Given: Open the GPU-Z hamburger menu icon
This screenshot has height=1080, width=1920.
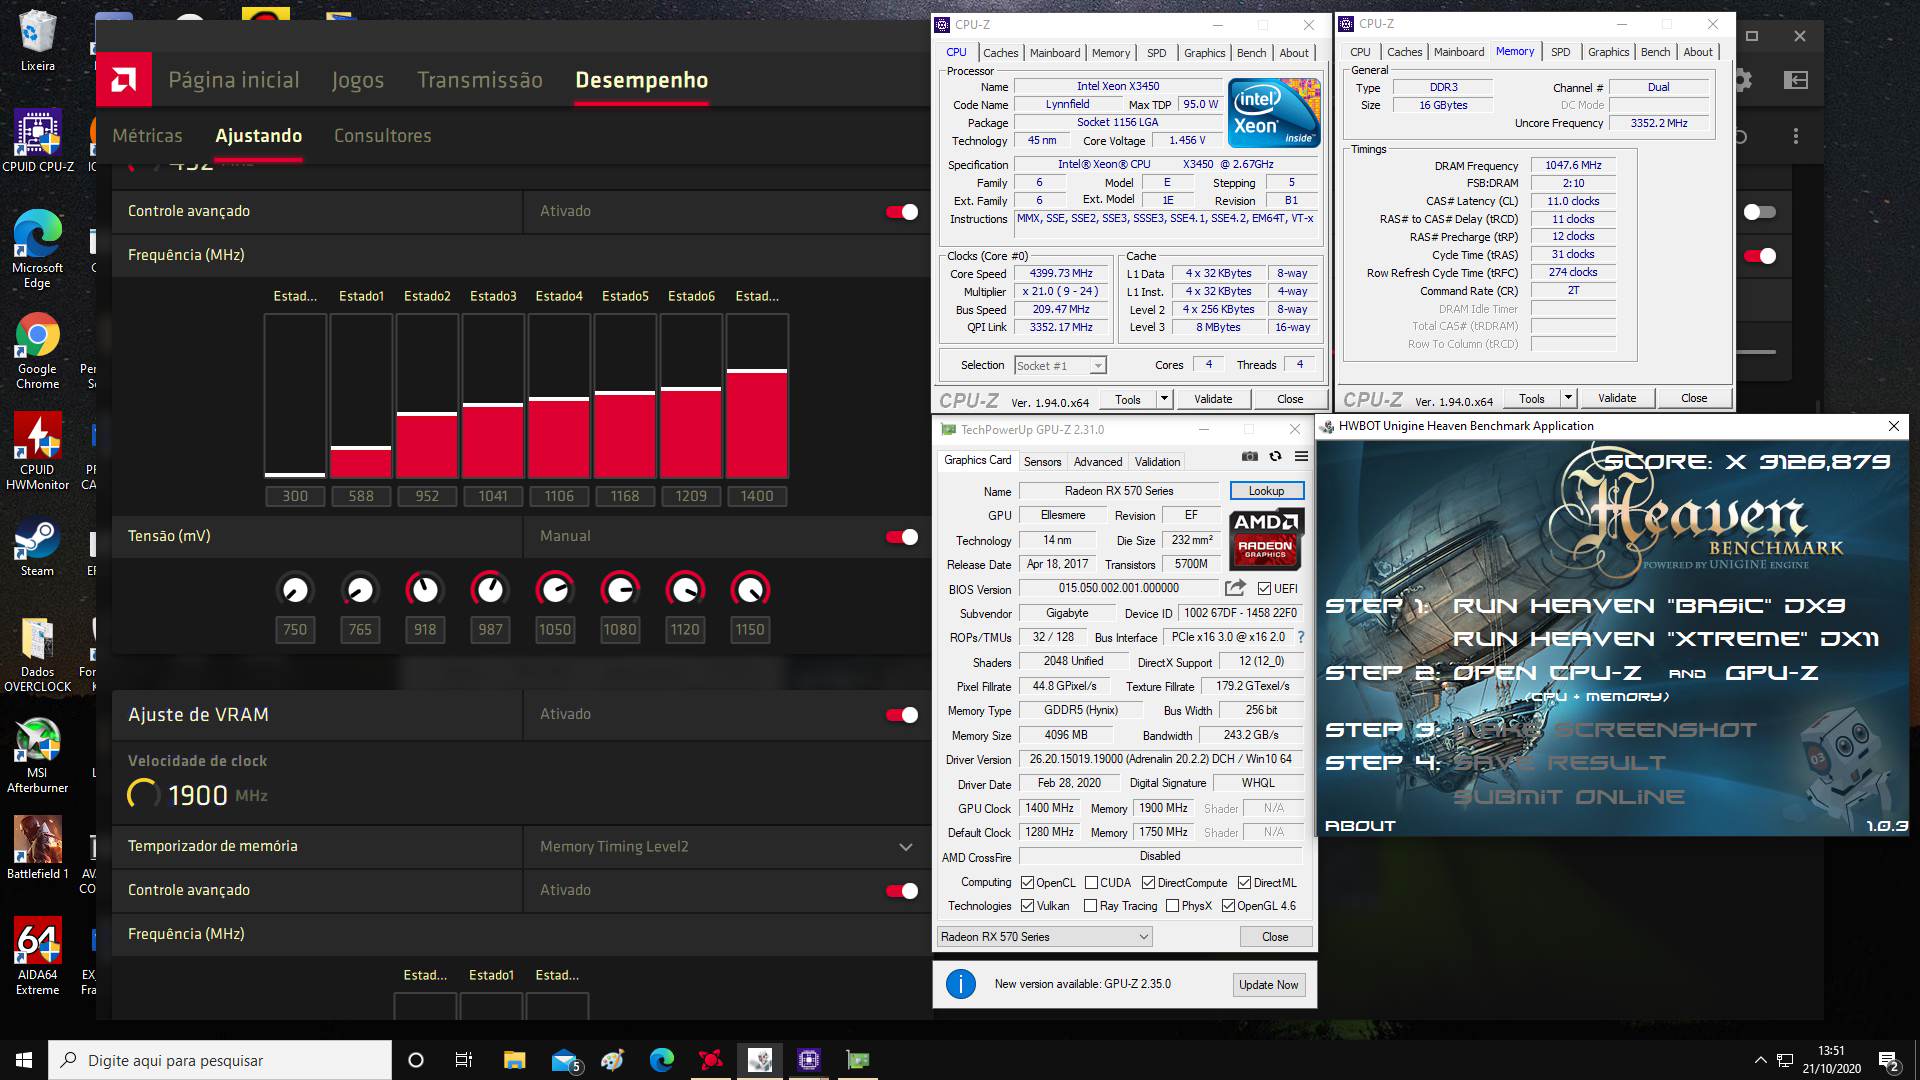Looking at the screenshot, I should (1301, 456).
